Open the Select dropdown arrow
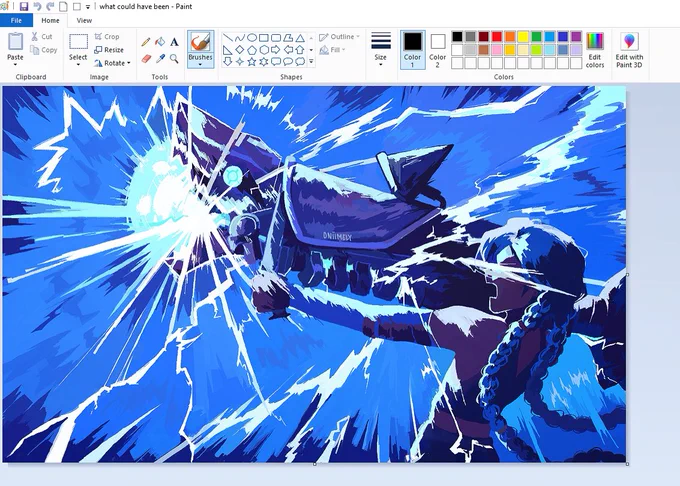This screenshot has height=486, width=680. 78,65
